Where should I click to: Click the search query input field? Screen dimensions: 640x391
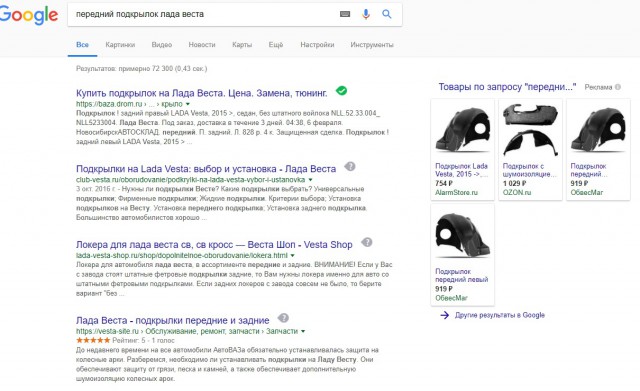pyautogui.click(x=204, y=14)
